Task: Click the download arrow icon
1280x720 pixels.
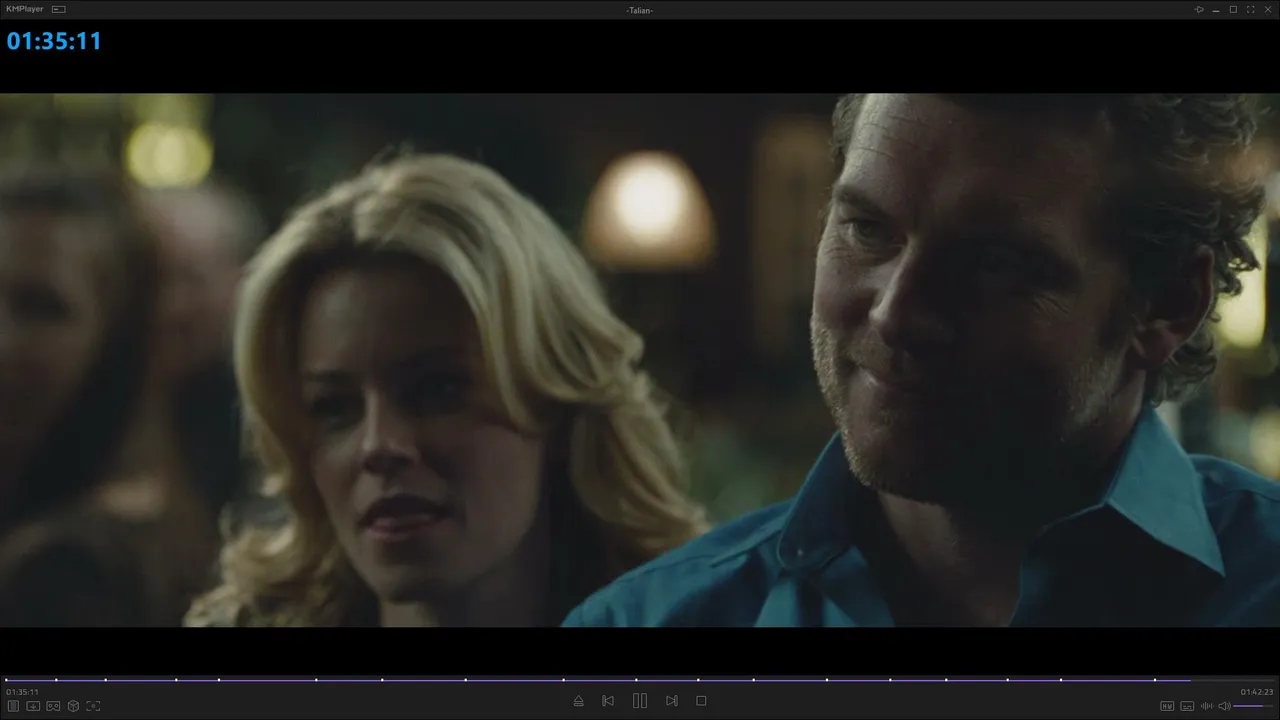Action: pyautogui.click(x=33, y=706)
